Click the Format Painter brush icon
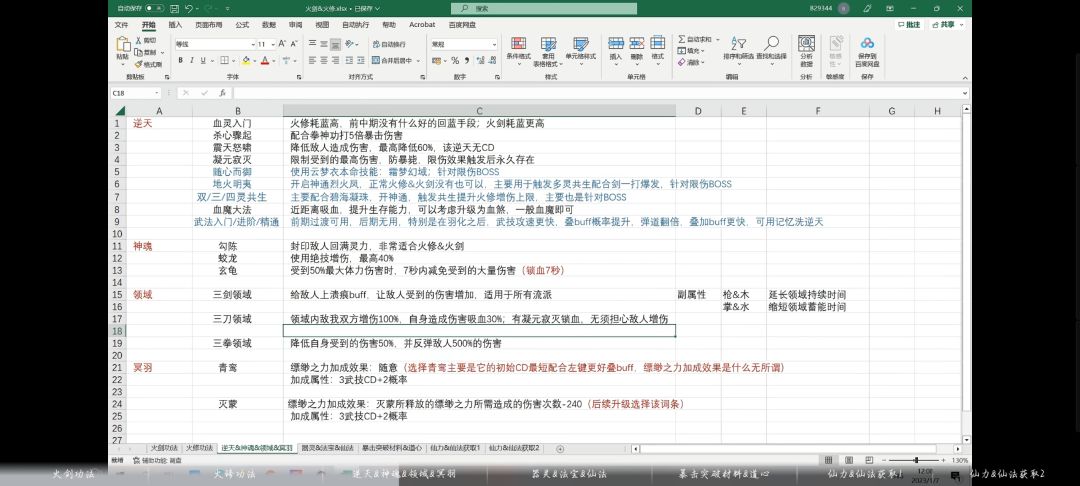Screen dimensions: 1080x486 138,64
